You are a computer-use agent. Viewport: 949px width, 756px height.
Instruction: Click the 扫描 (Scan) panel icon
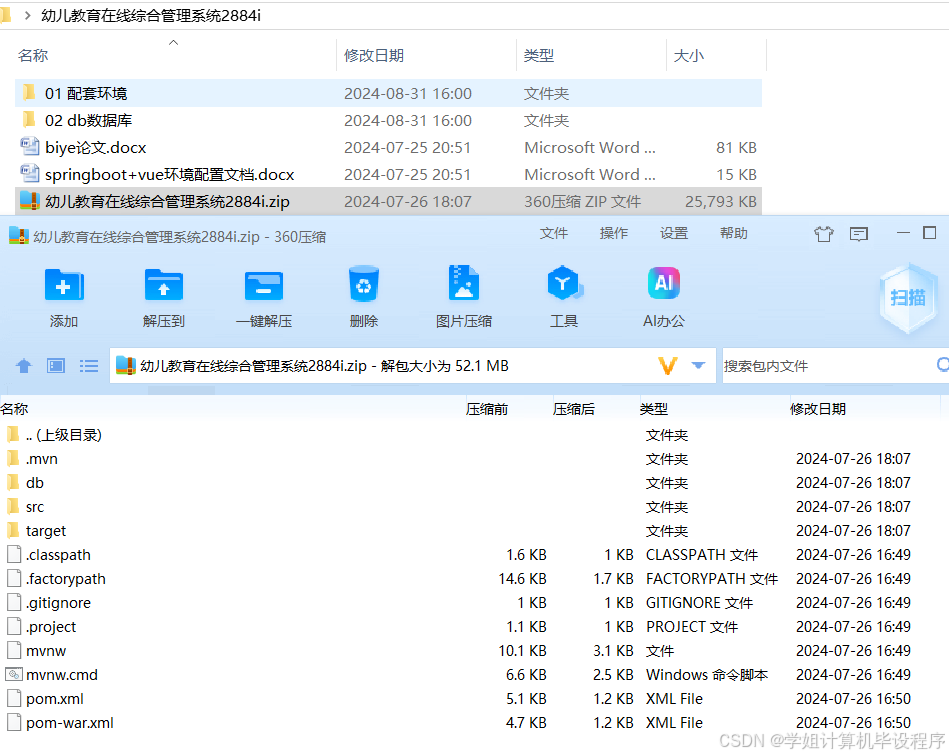[x=908, y=298]
